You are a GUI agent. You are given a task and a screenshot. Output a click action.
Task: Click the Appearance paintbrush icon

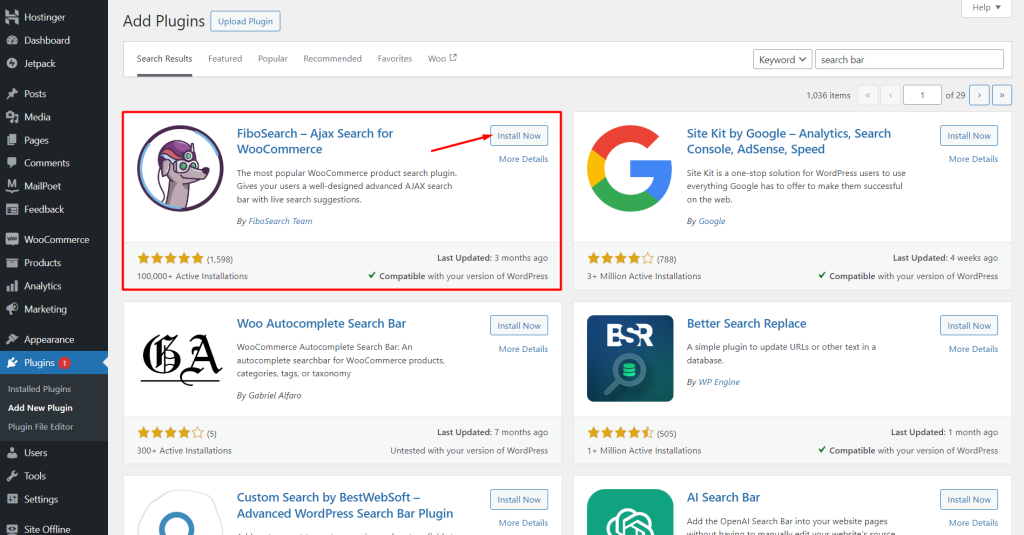(x=12, y=339)
